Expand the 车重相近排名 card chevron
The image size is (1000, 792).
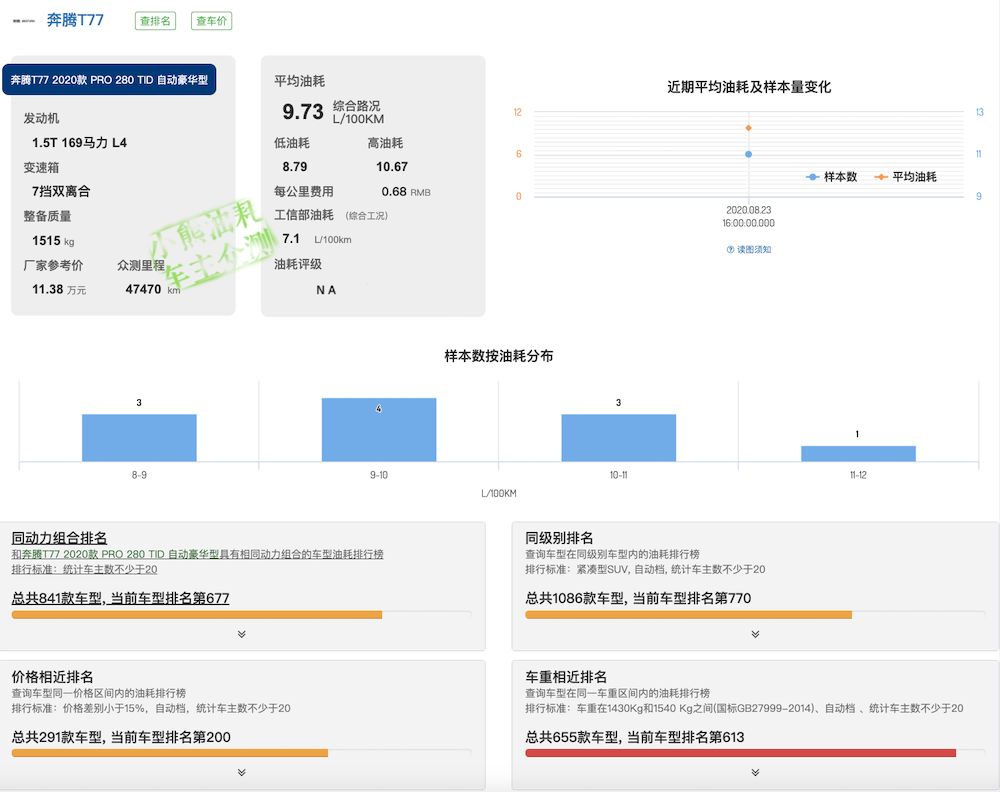[755, 772]
